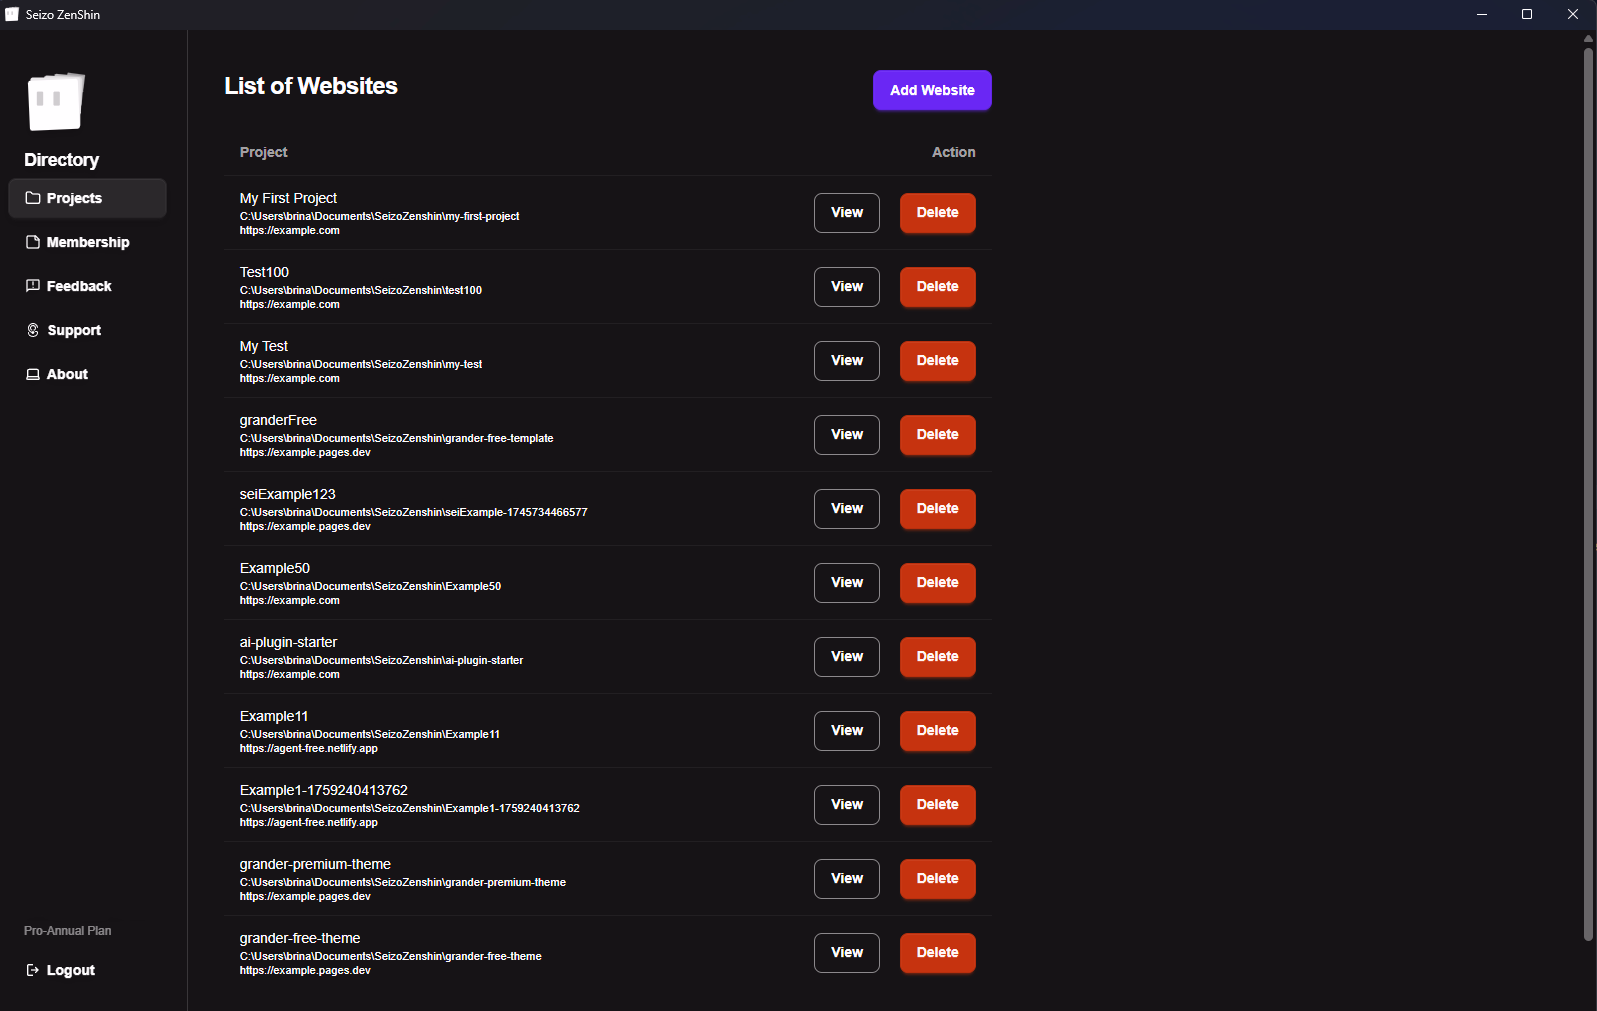The image size is (1597, 1011).
Task: View the seiExample123 project
Action: coord(847,509)
